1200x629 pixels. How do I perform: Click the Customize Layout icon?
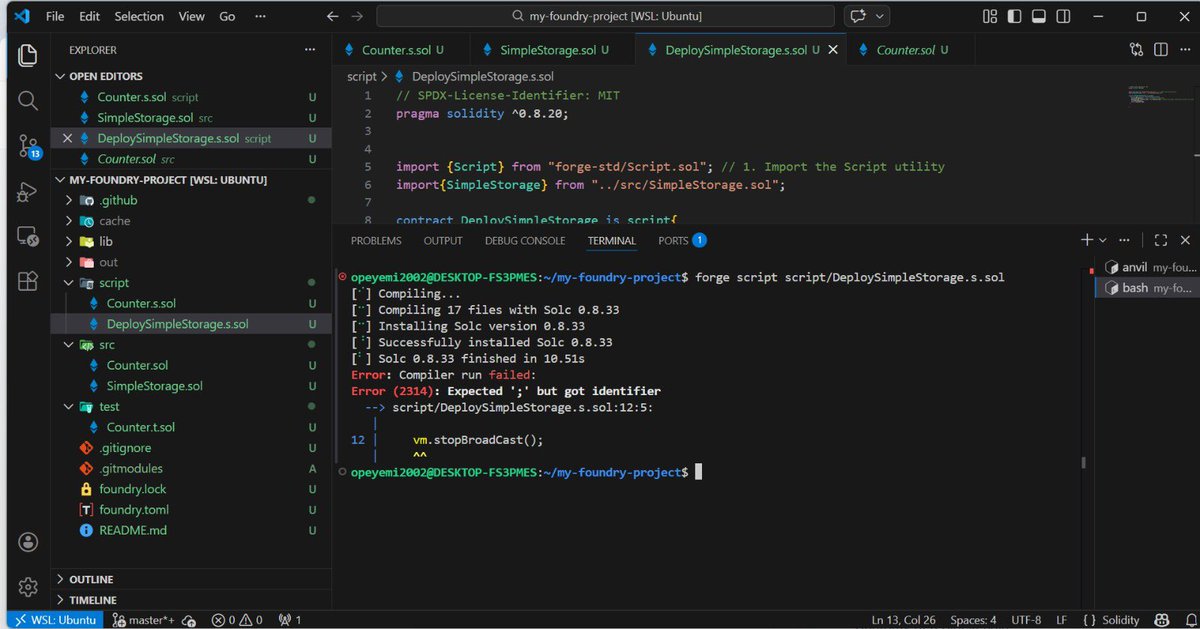989,16
